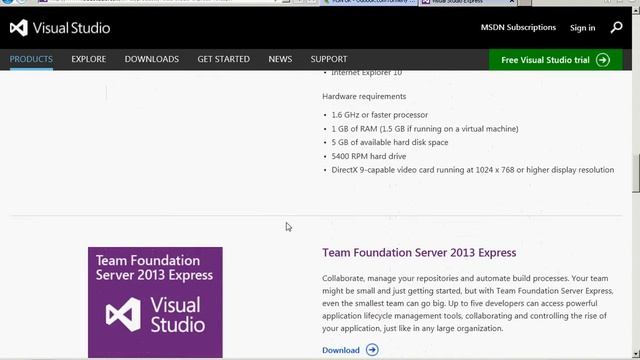Viewport: 640px width, 360px height.
Task: Open the SUPPORT menu
Action: [329, 59]
